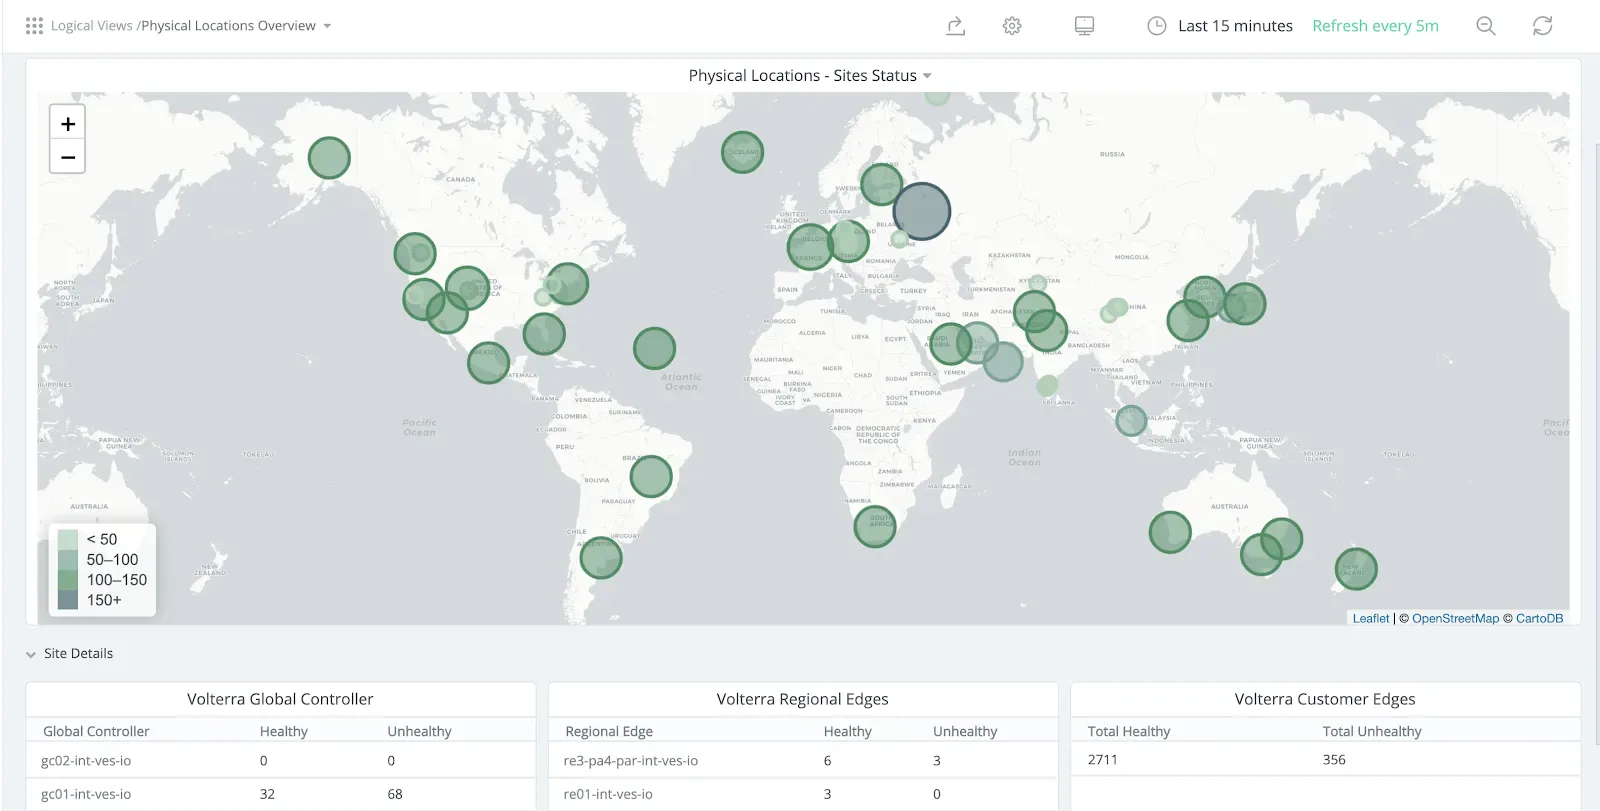This screenshot has height=811, width=1600.
Task: Open the Volterra Customer Edges panel title
Action: click(1325, 700)
